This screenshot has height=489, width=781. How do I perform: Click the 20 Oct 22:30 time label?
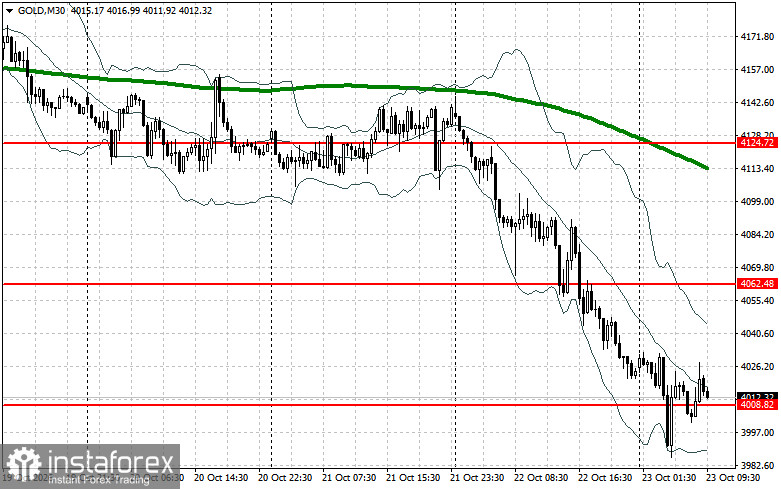[285, 478]
